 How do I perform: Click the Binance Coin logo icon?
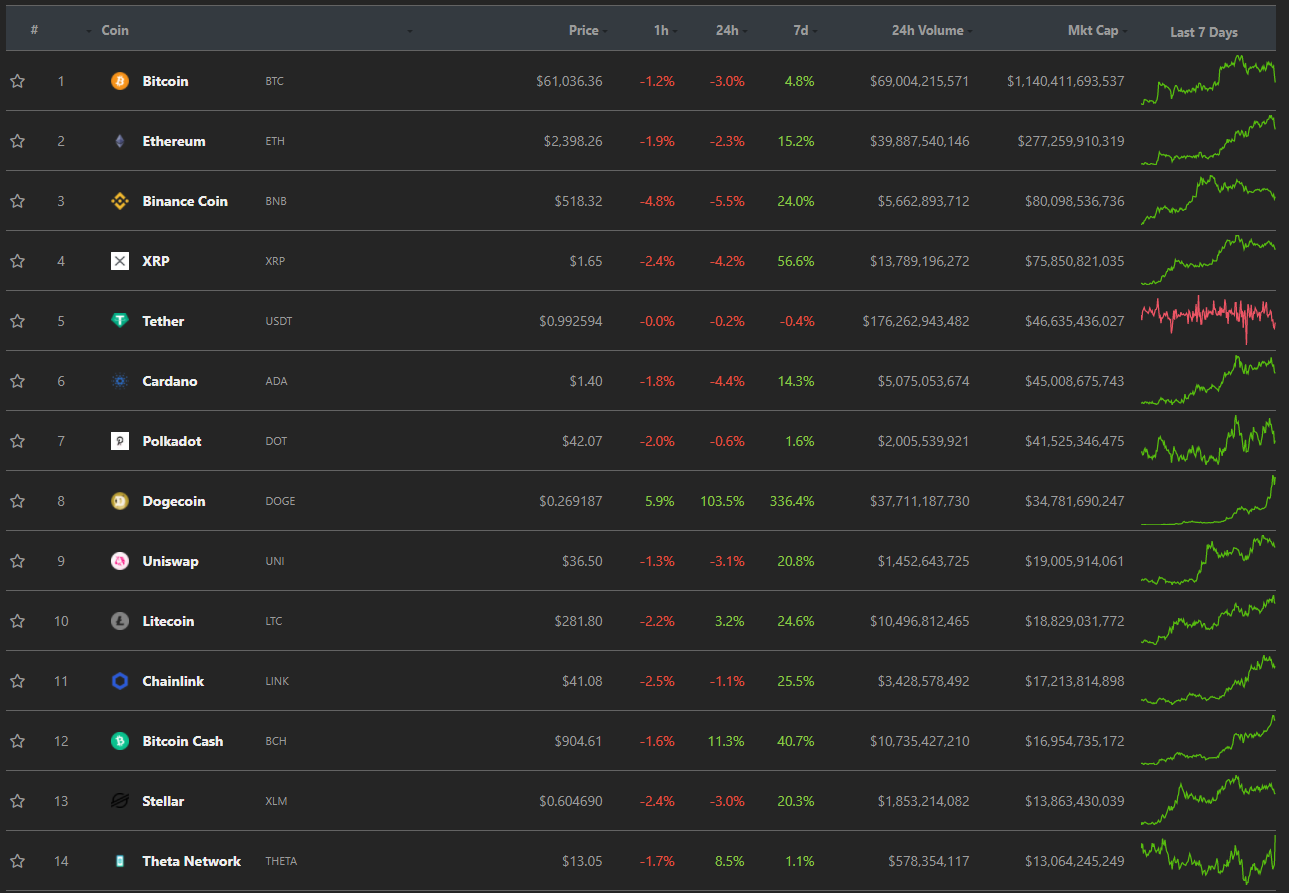click(120, 201)
